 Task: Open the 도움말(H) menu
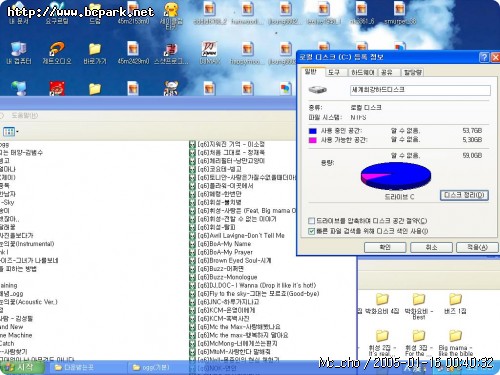click(x=24, y=116)
